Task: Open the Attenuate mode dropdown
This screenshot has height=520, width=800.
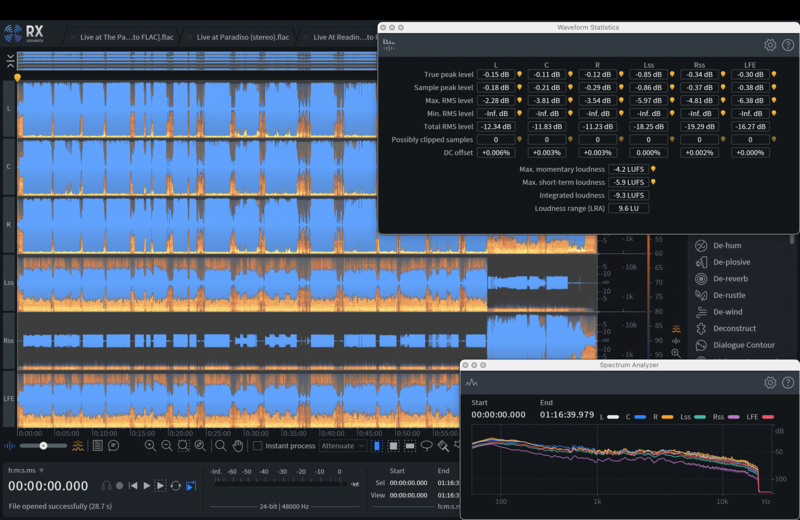Action: coord(344,446)
